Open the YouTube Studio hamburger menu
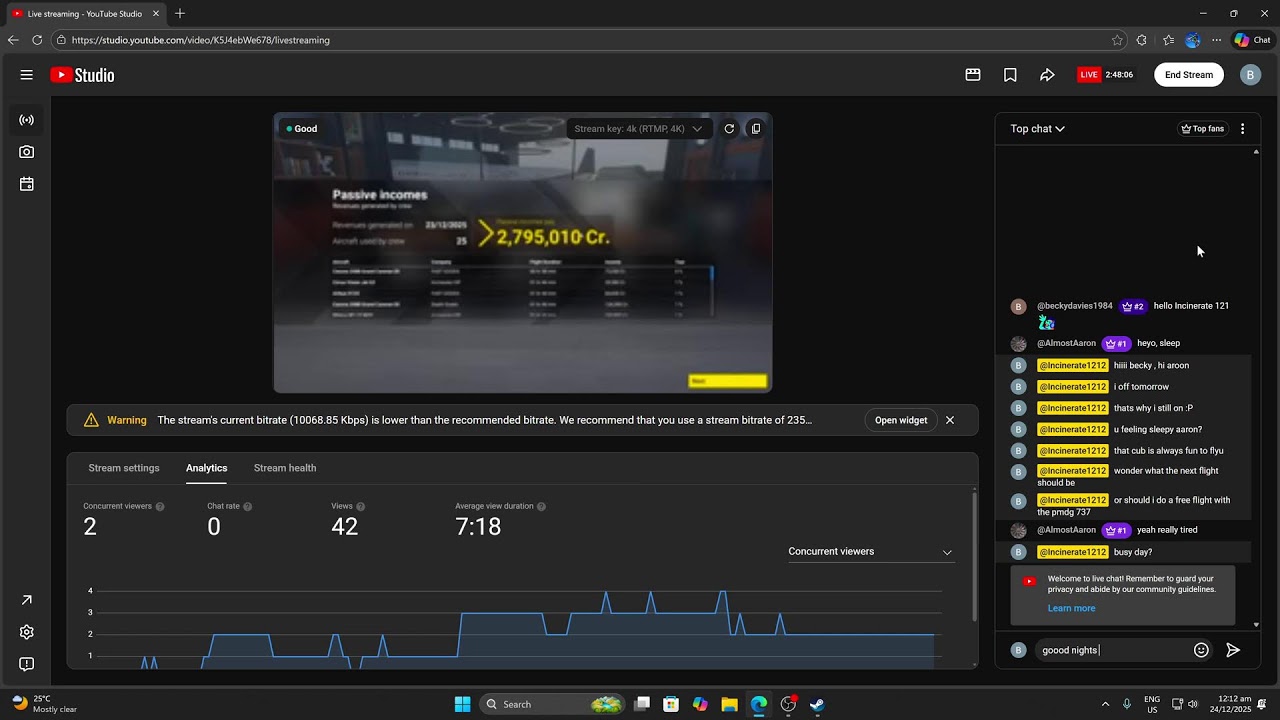Viewport: 1280px width, 720px height. coord(27,75)
